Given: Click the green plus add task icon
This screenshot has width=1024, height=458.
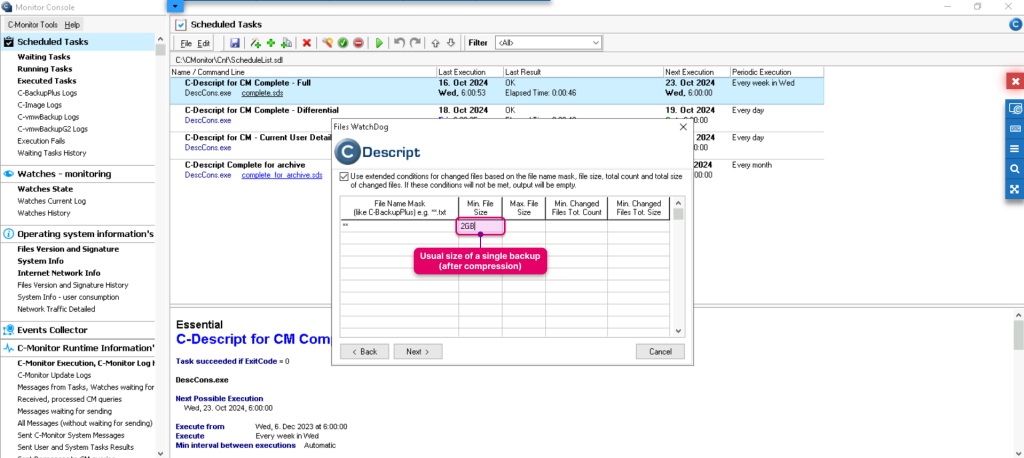Looking at the screenshot, I should point(271,43).
